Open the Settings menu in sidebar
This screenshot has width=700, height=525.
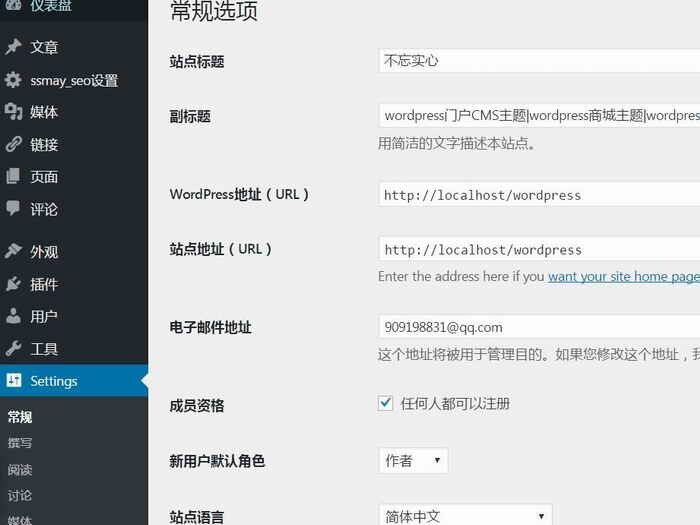54,381
